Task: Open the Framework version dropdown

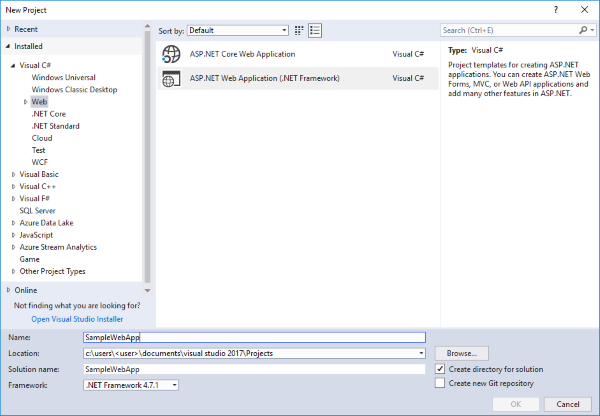Action: tap(131, 385)
